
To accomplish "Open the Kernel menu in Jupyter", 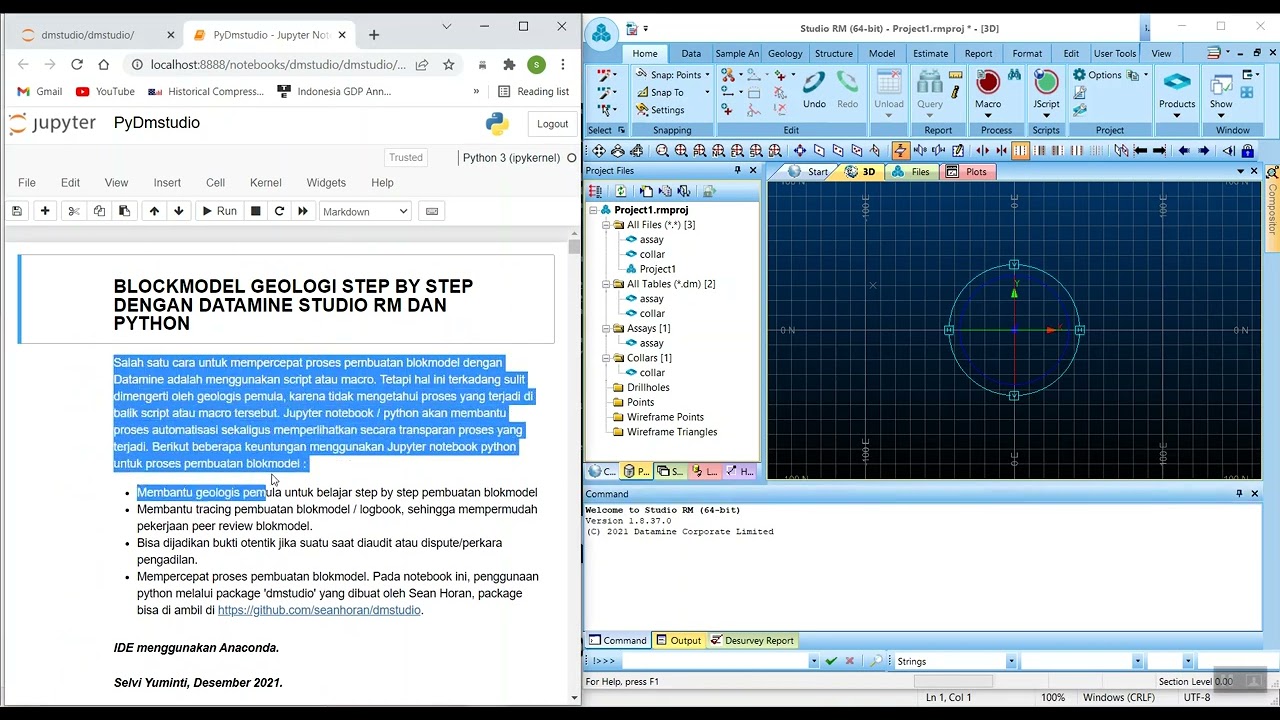I will [x=265, y=183].
